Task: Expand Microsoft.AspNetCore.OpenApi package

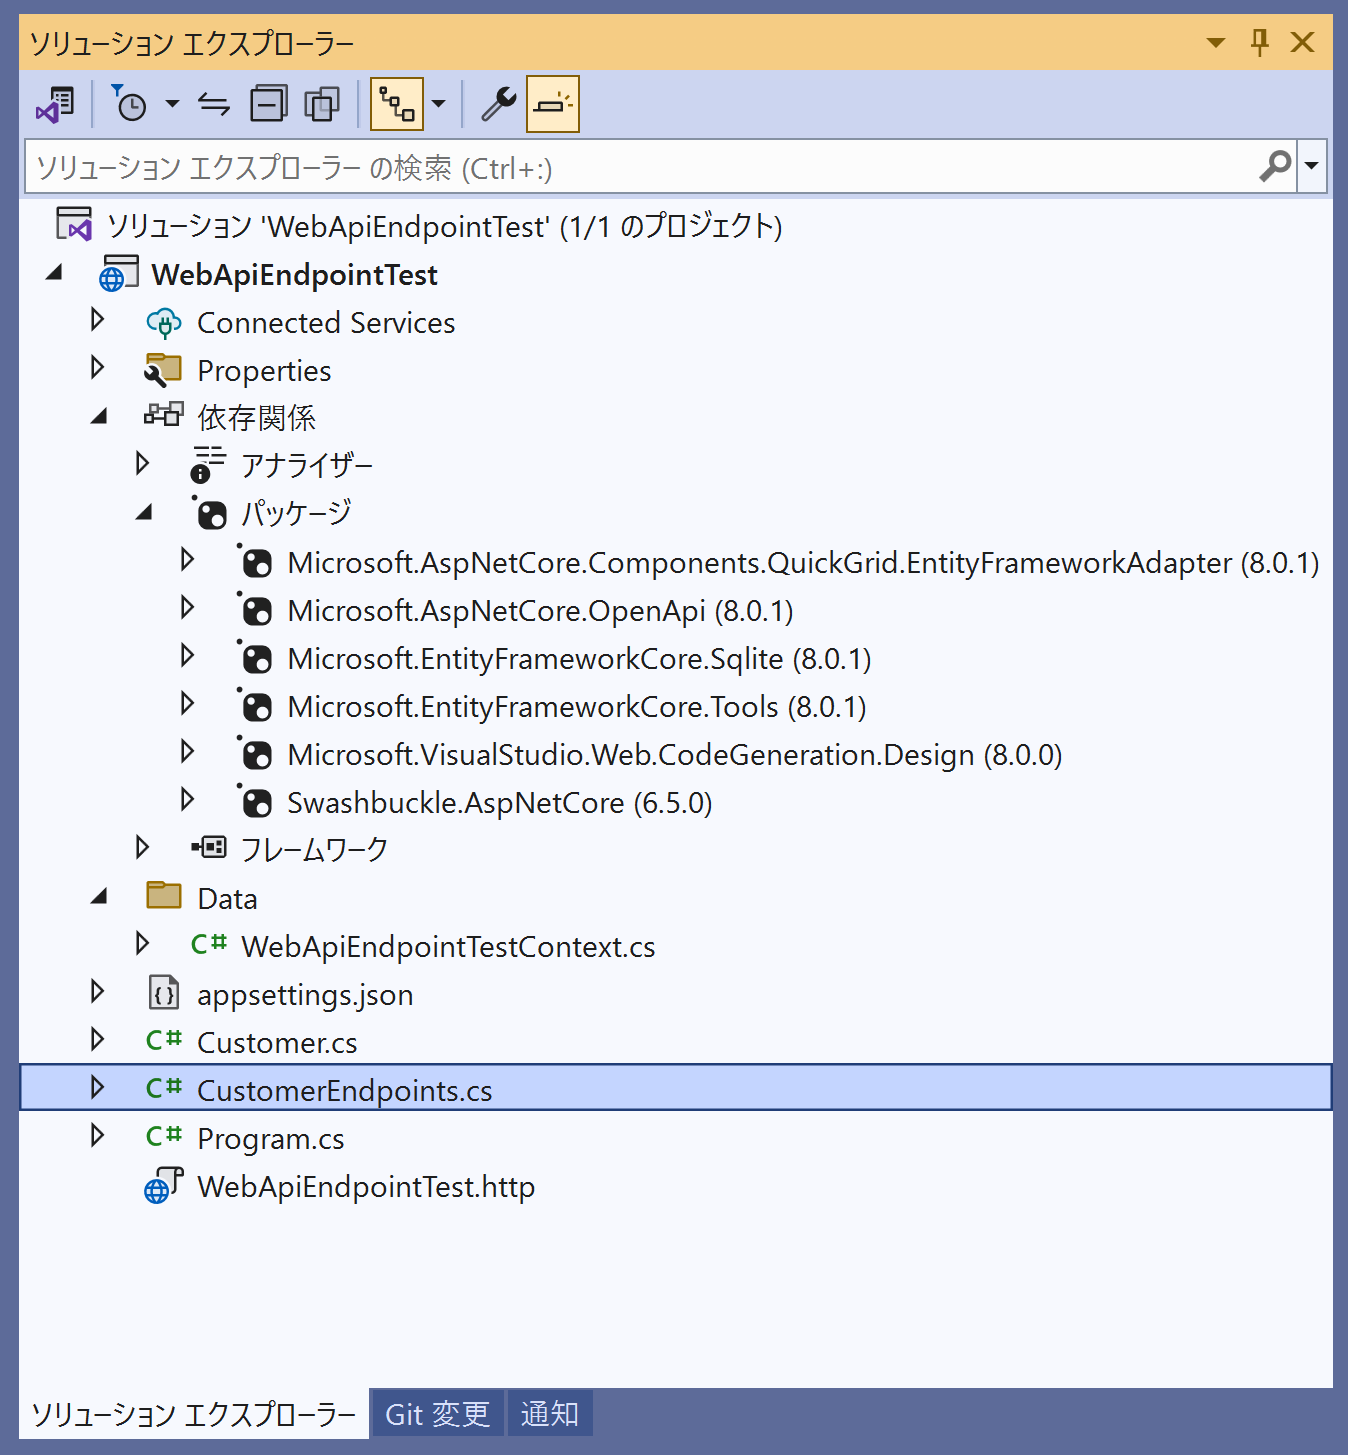Action: pyautogui.click(x=187, y=607)
